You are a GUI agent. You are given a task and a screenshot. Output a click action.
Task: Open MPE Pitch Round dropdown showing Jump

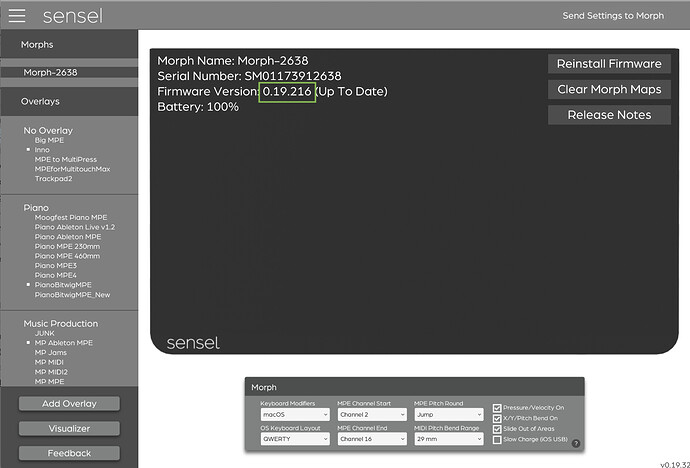449,414
